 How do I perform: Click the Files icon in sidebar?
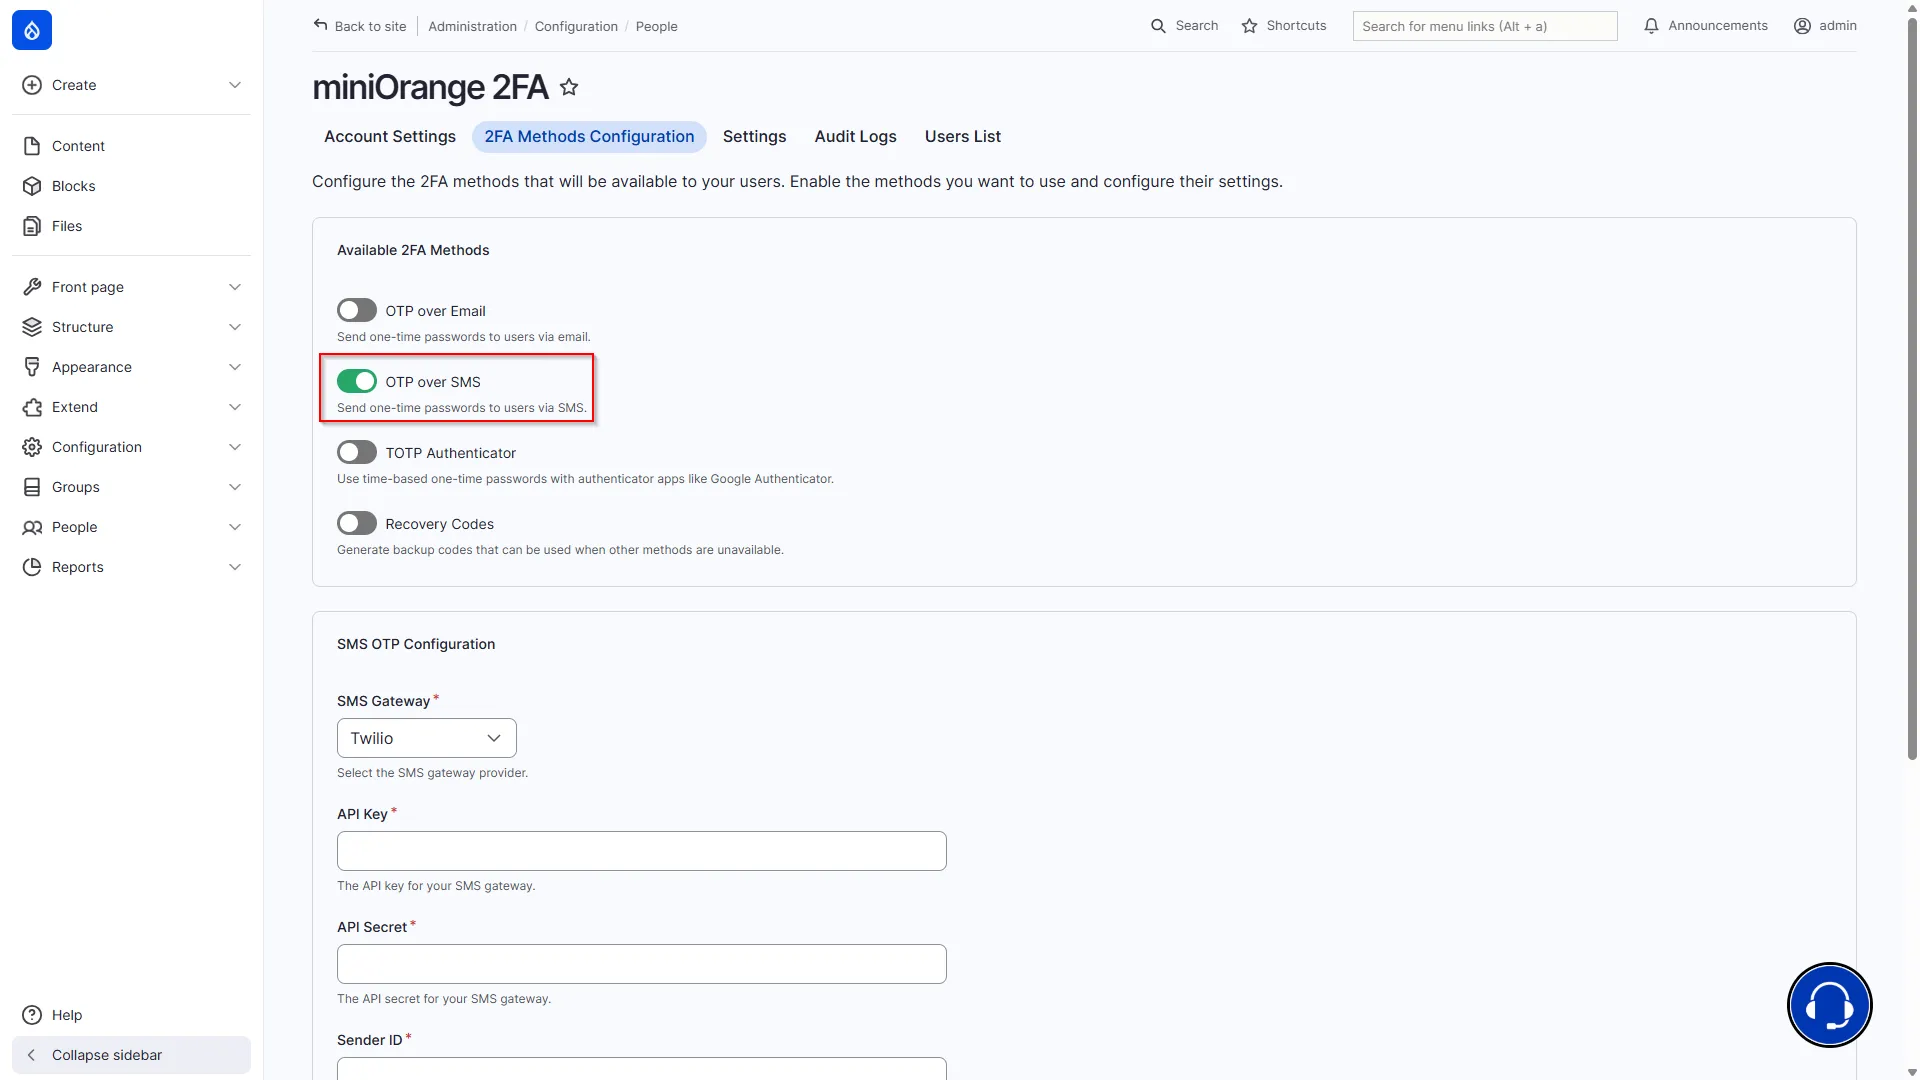pos(32,226)
